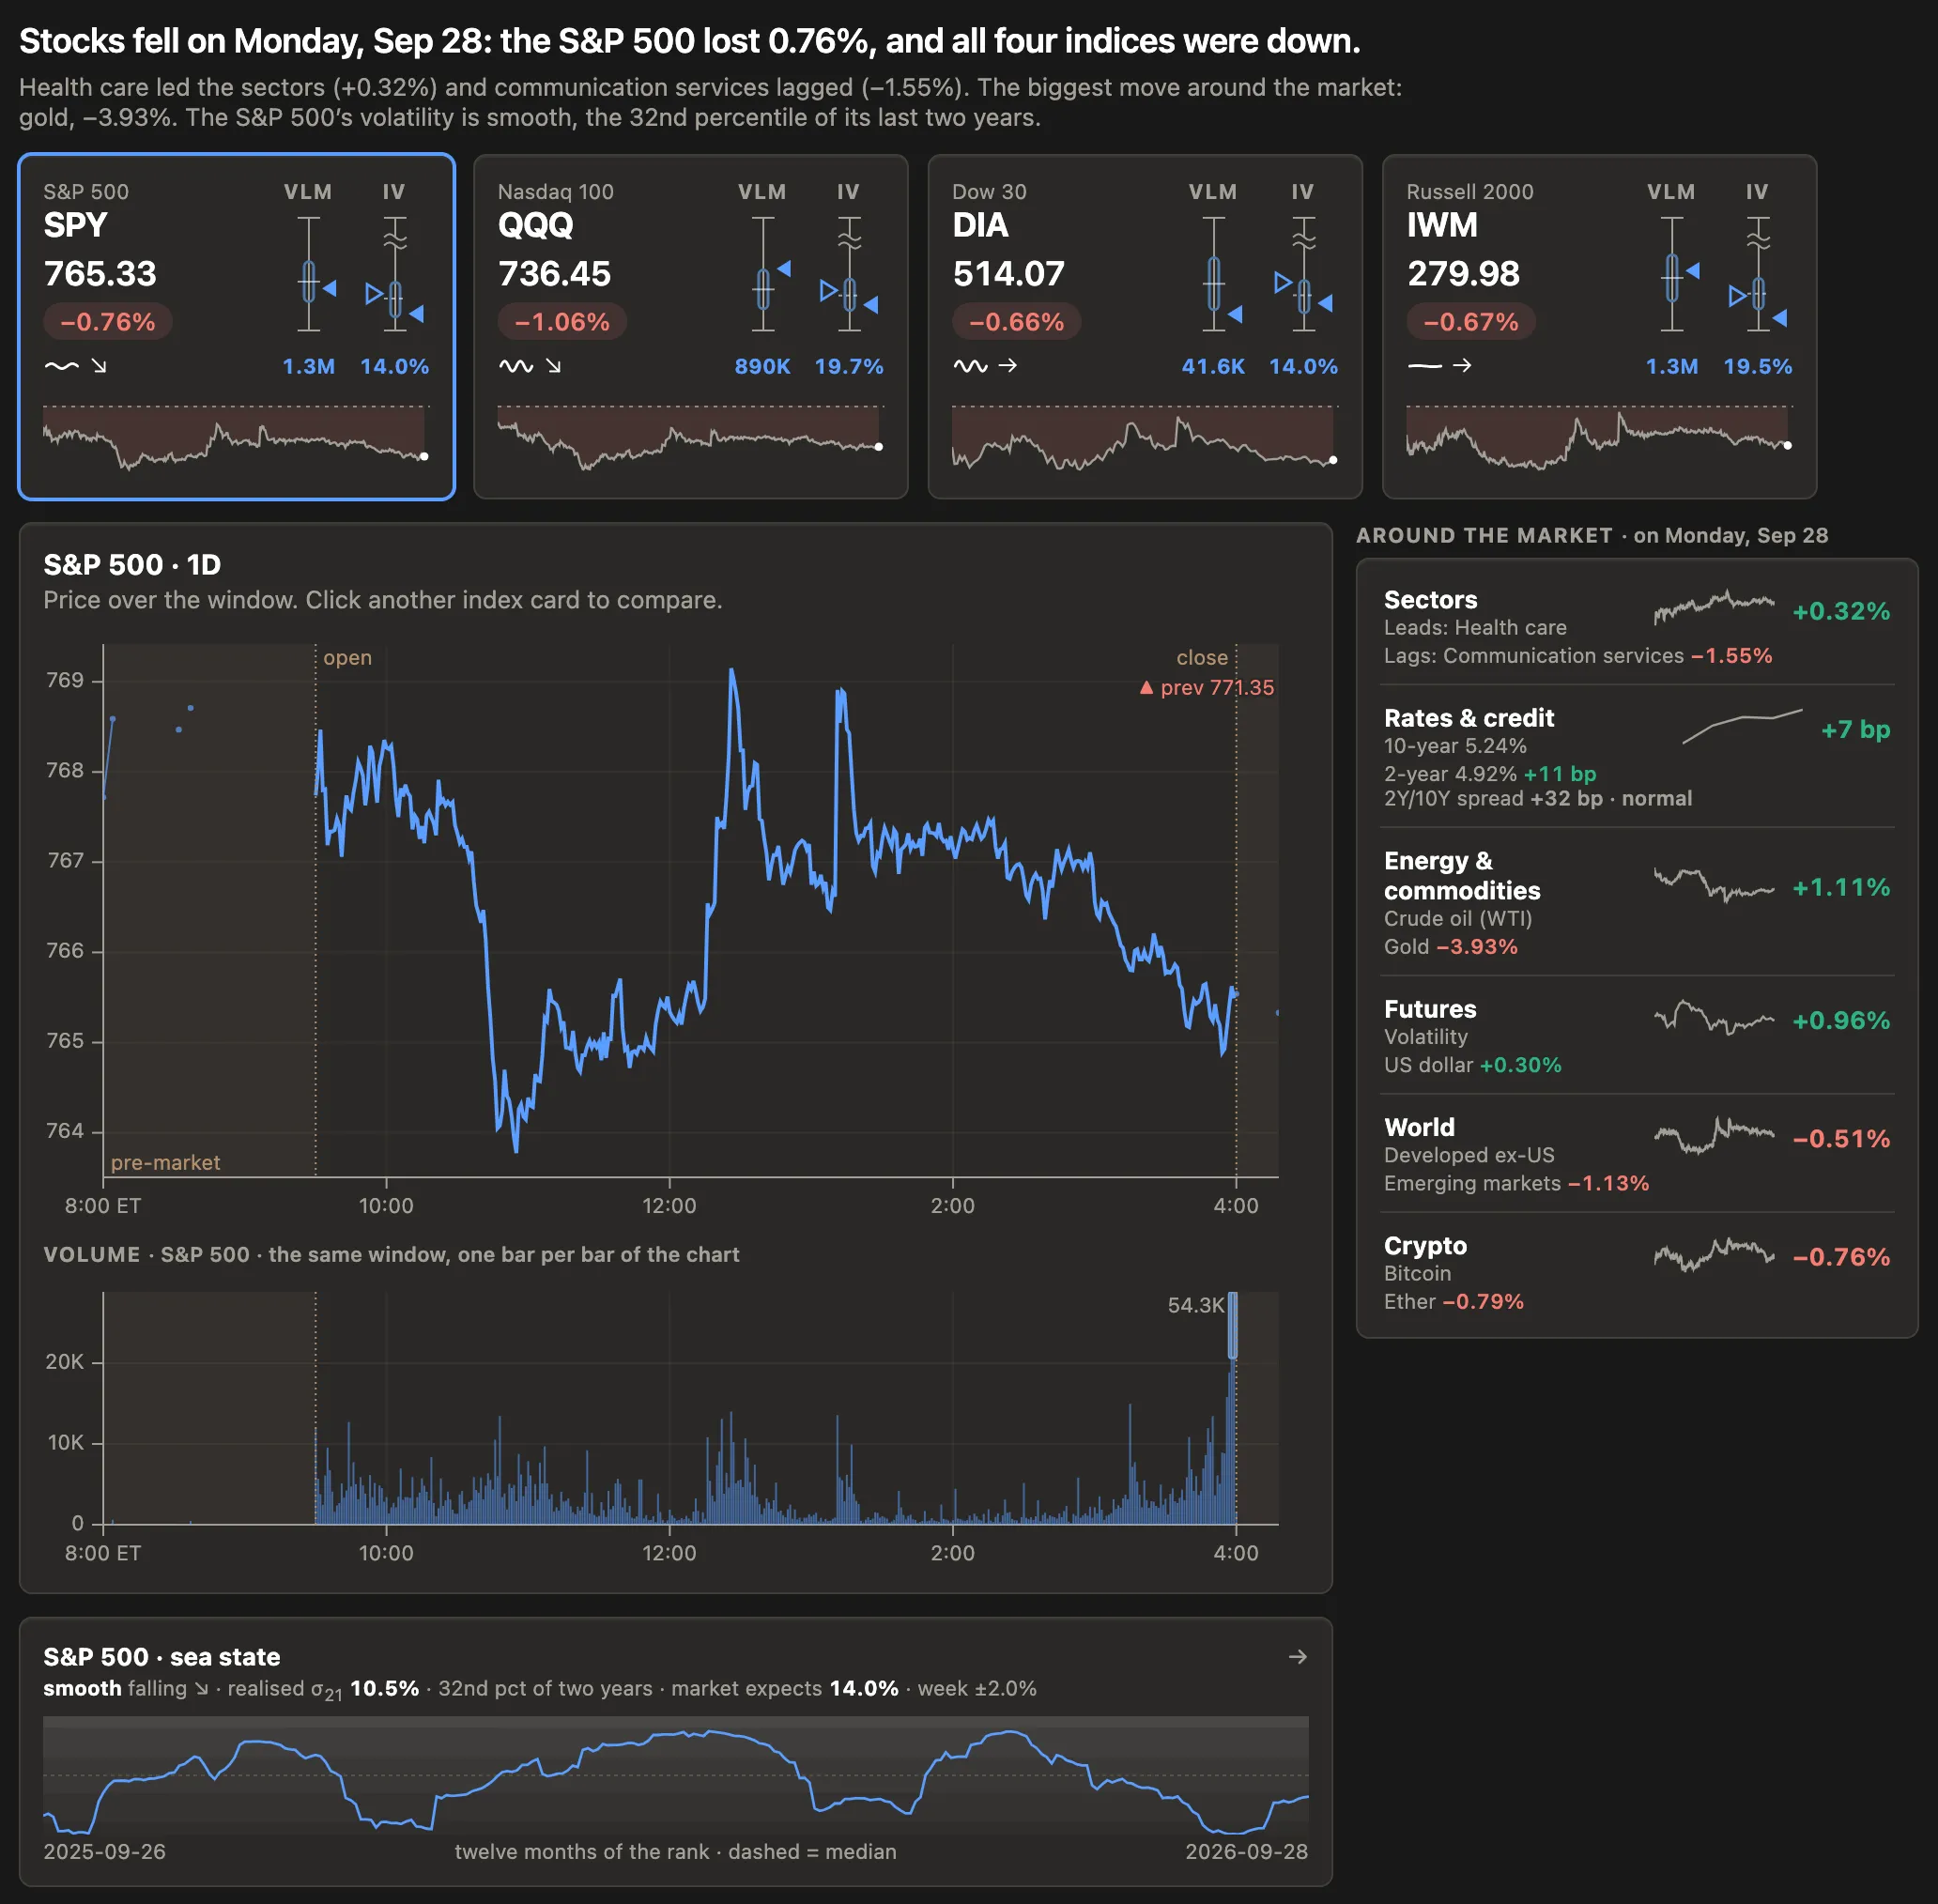Click the IWM IV gauge icon
1938x1904 pixels.
[x=1759, y=274]
